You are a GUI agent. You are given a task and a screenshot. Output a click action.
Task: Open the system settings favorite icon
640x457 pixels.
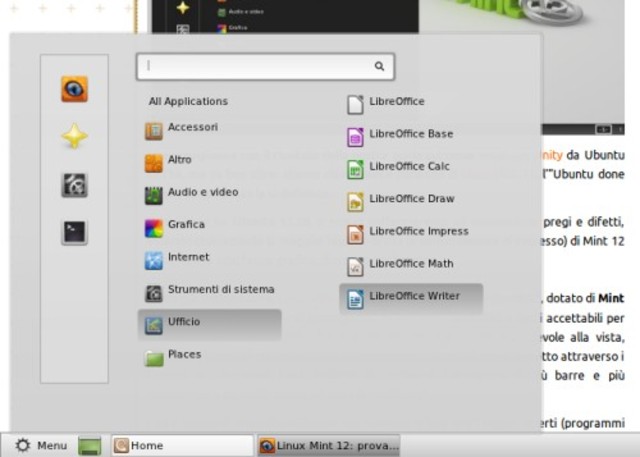(74, 185)
